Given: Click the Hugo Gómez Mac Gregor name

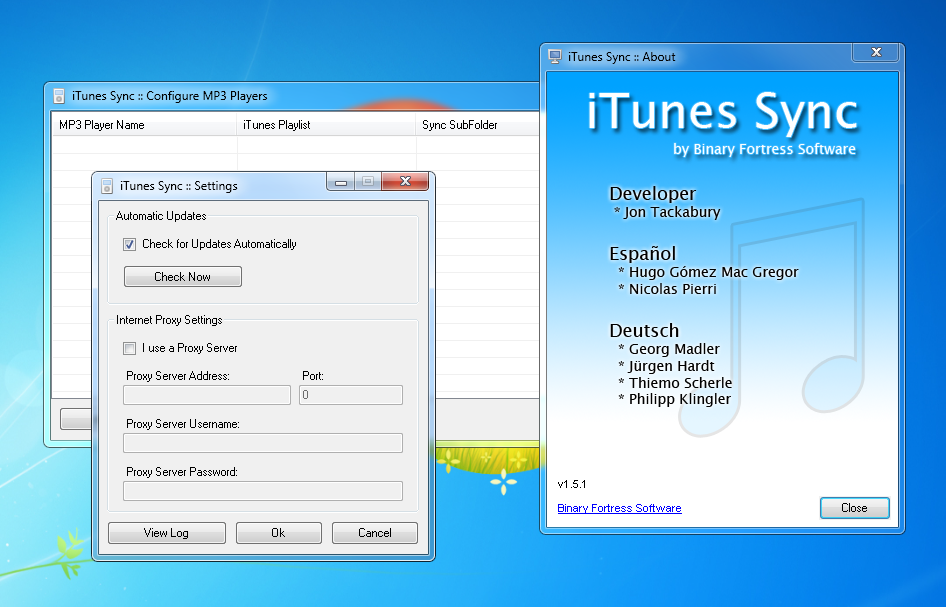Looking at the screenshot, I should click(713, 272).
